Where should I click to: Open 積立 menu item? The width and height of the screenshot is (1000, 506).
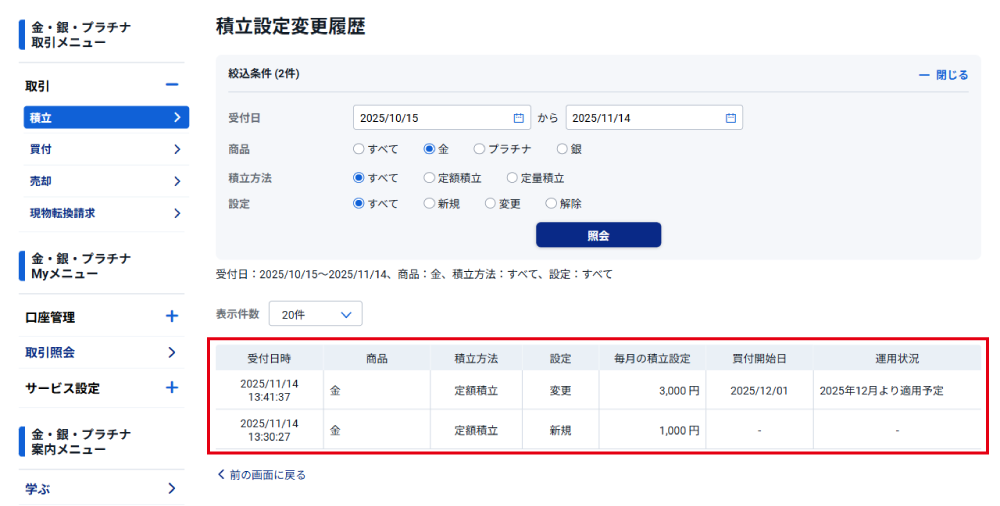(105, 118)
